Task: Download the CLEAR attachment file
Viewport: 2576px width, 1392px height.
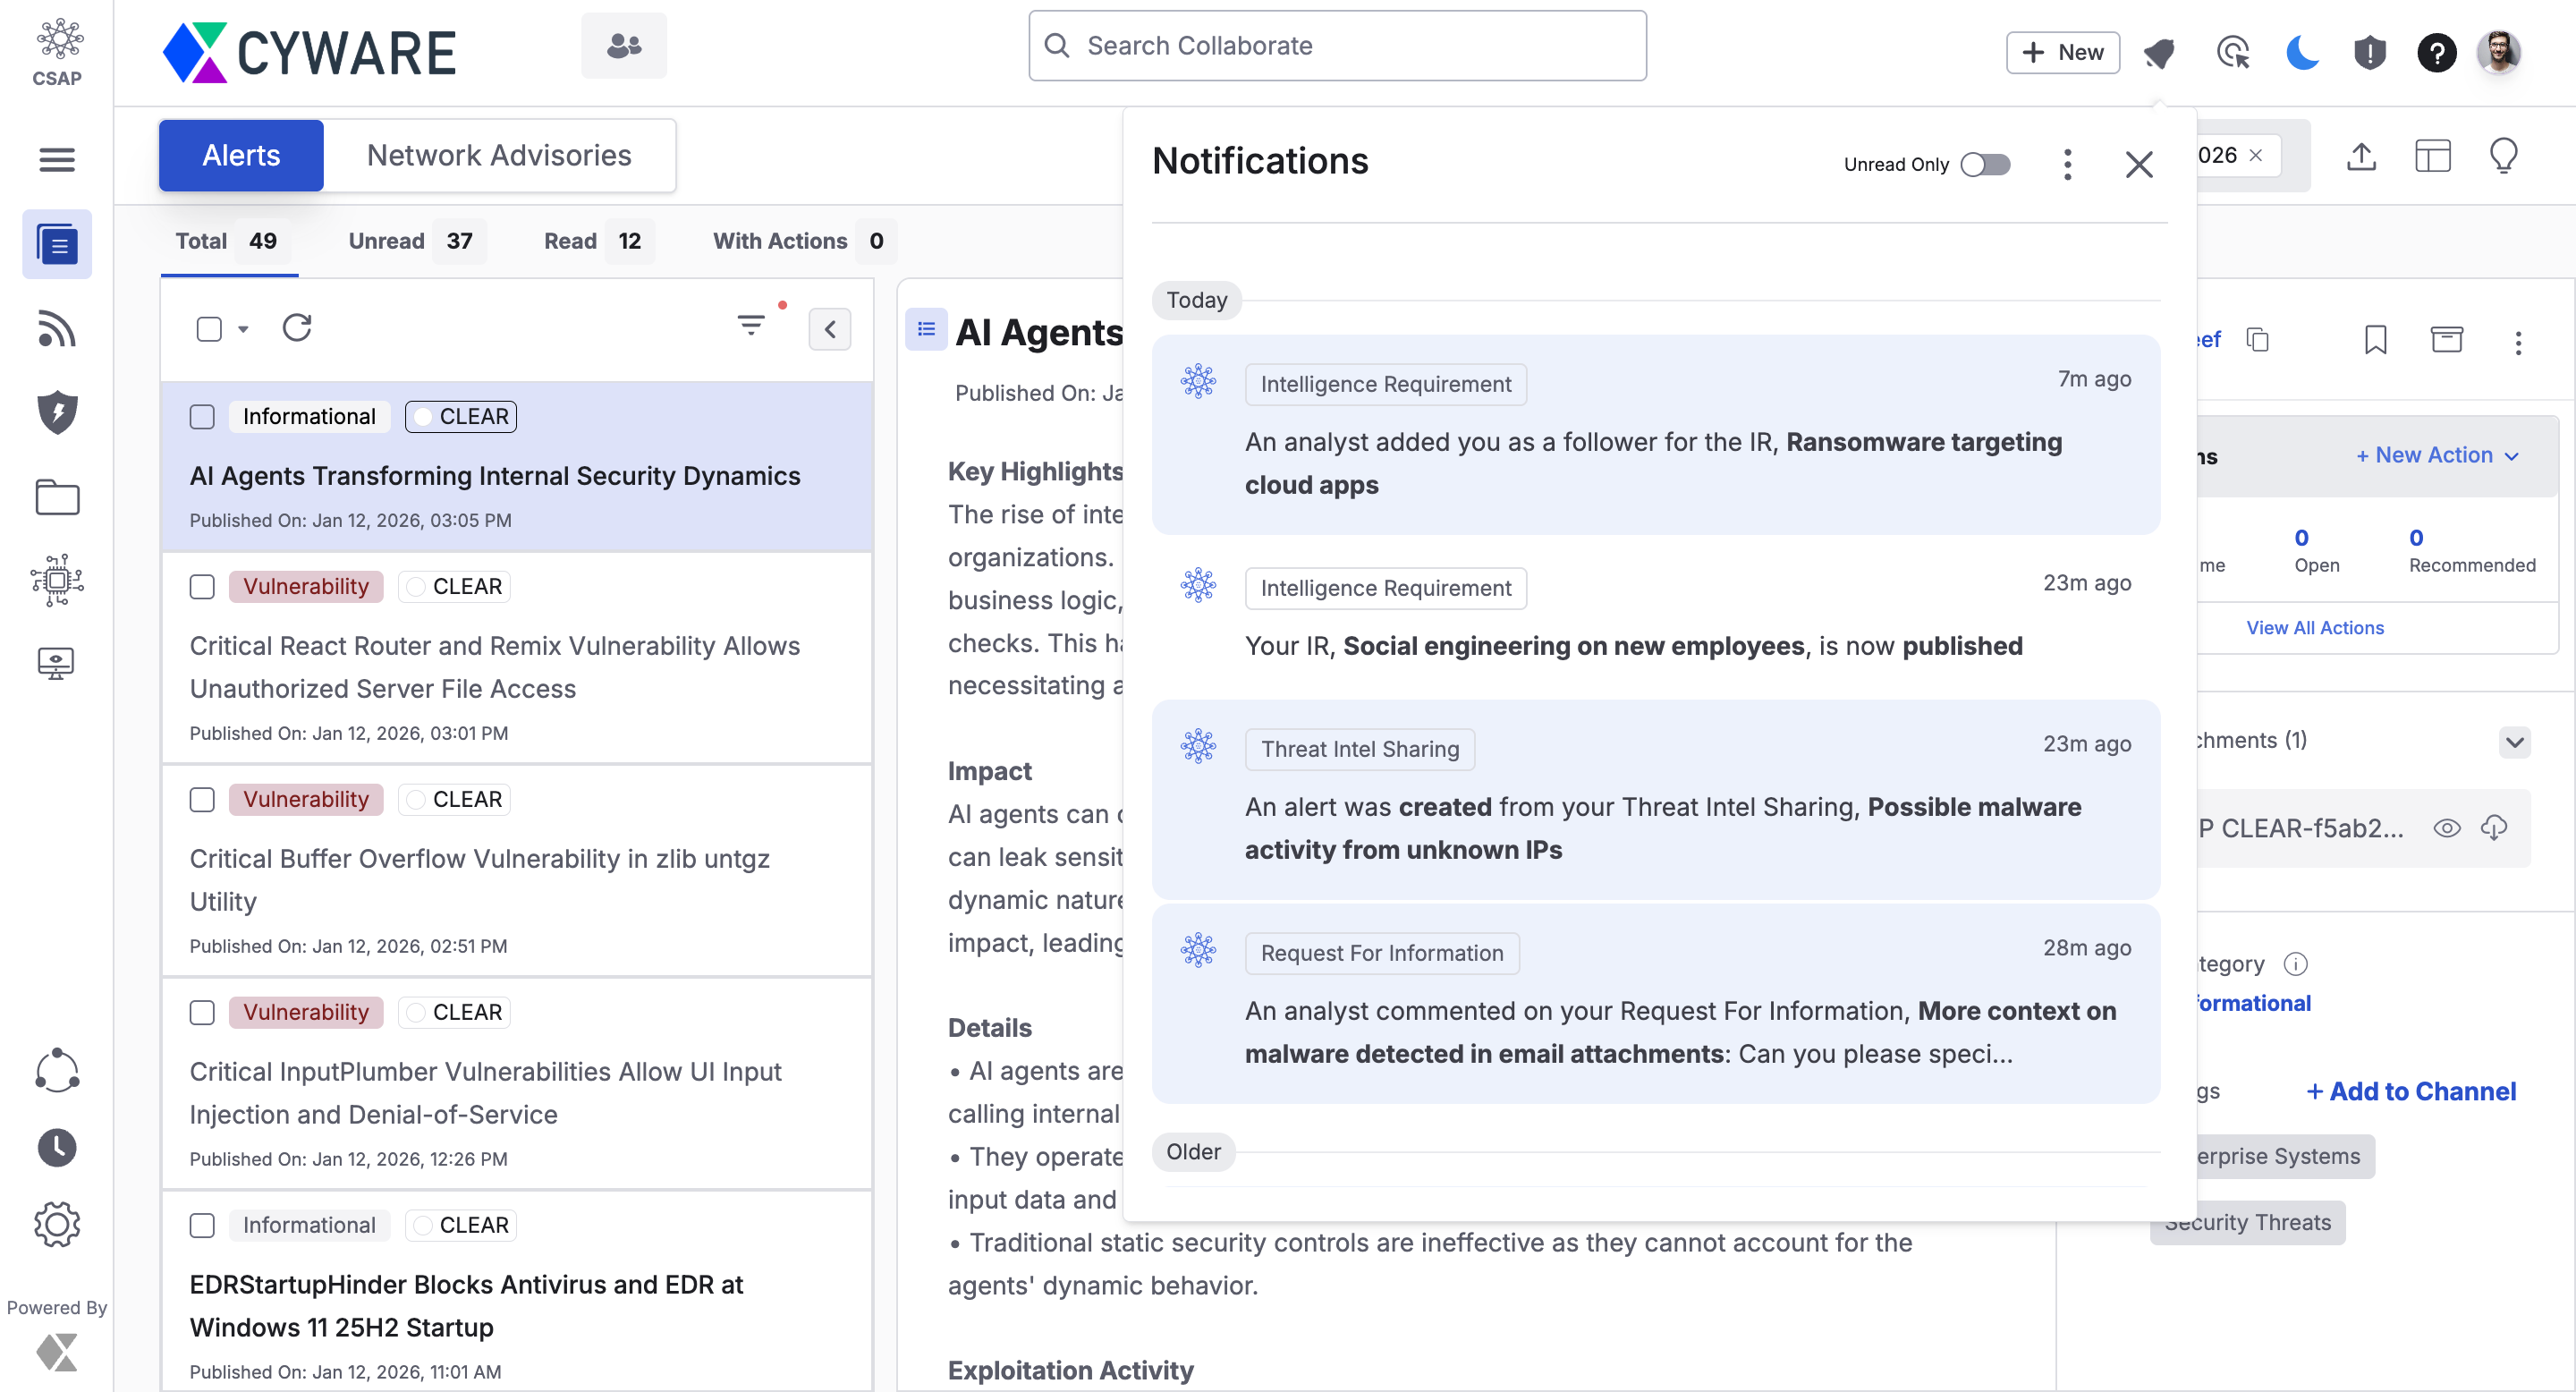Action: click(2494, 827)
